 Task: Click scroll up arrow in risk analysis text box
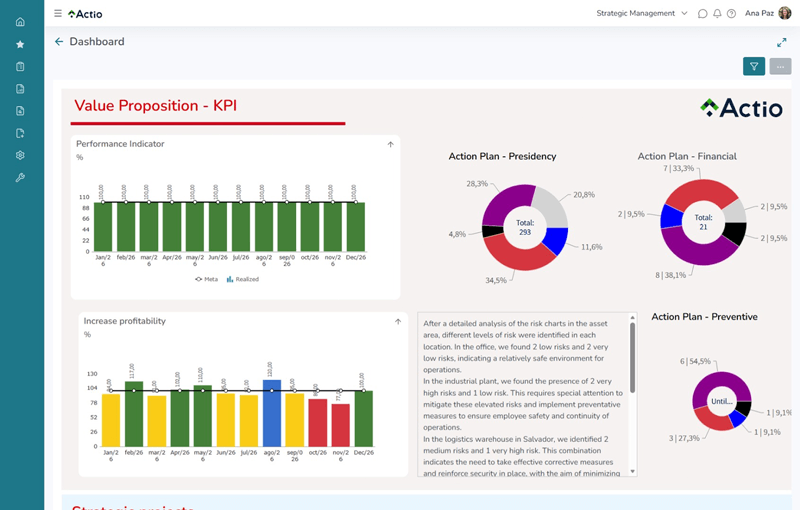tap(633, 318)
